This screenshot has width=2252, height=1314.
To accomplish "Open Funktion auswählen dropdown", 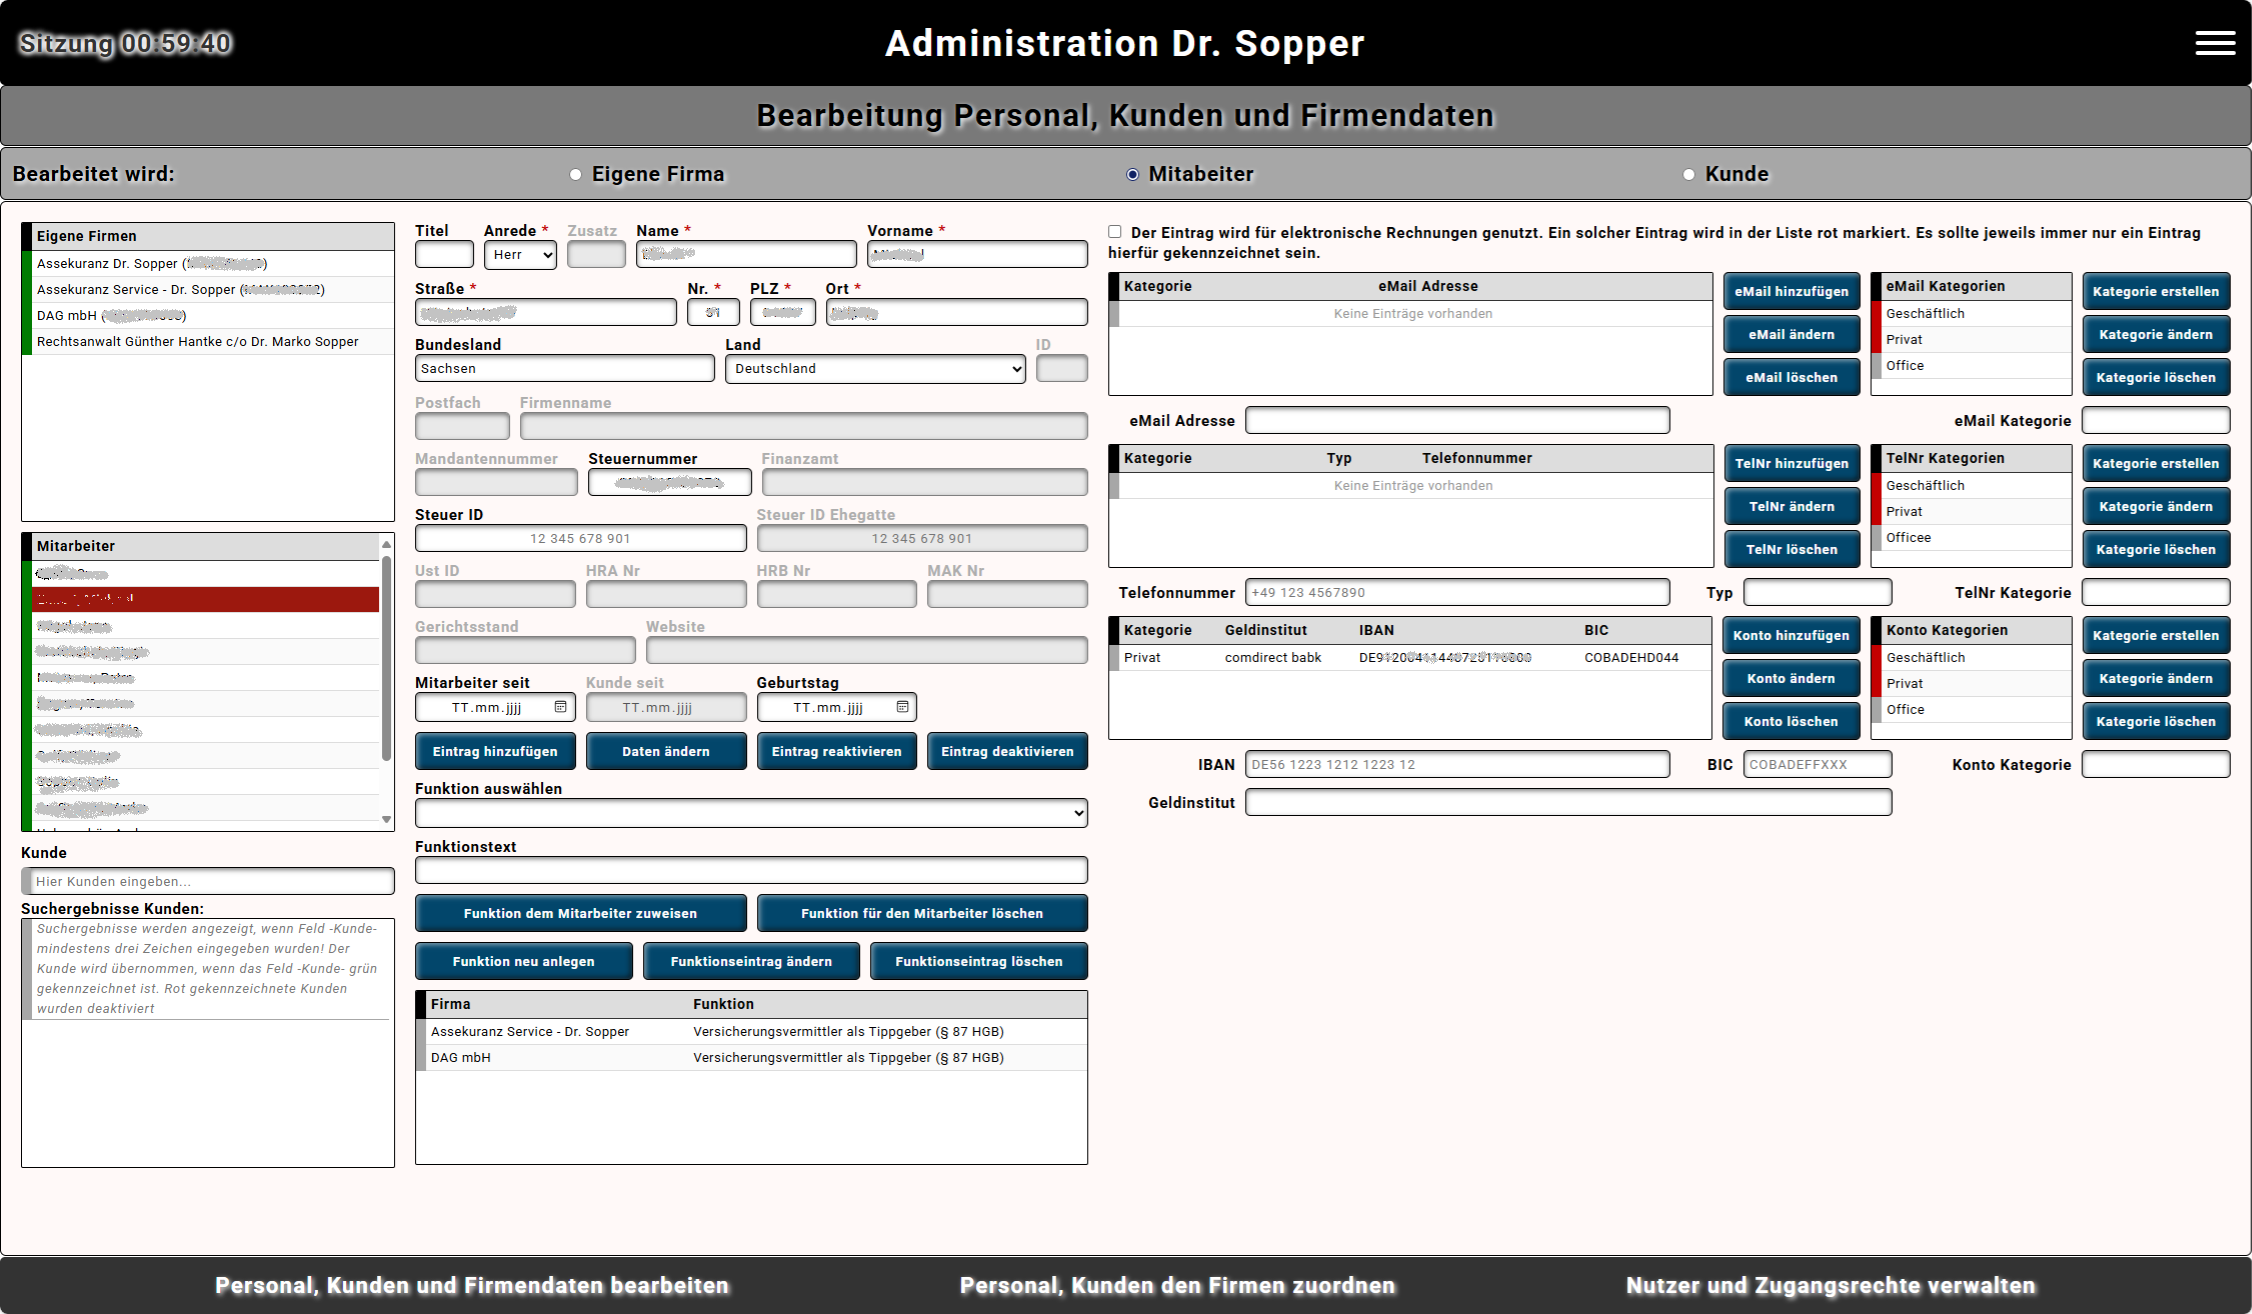I will (750, 813).
